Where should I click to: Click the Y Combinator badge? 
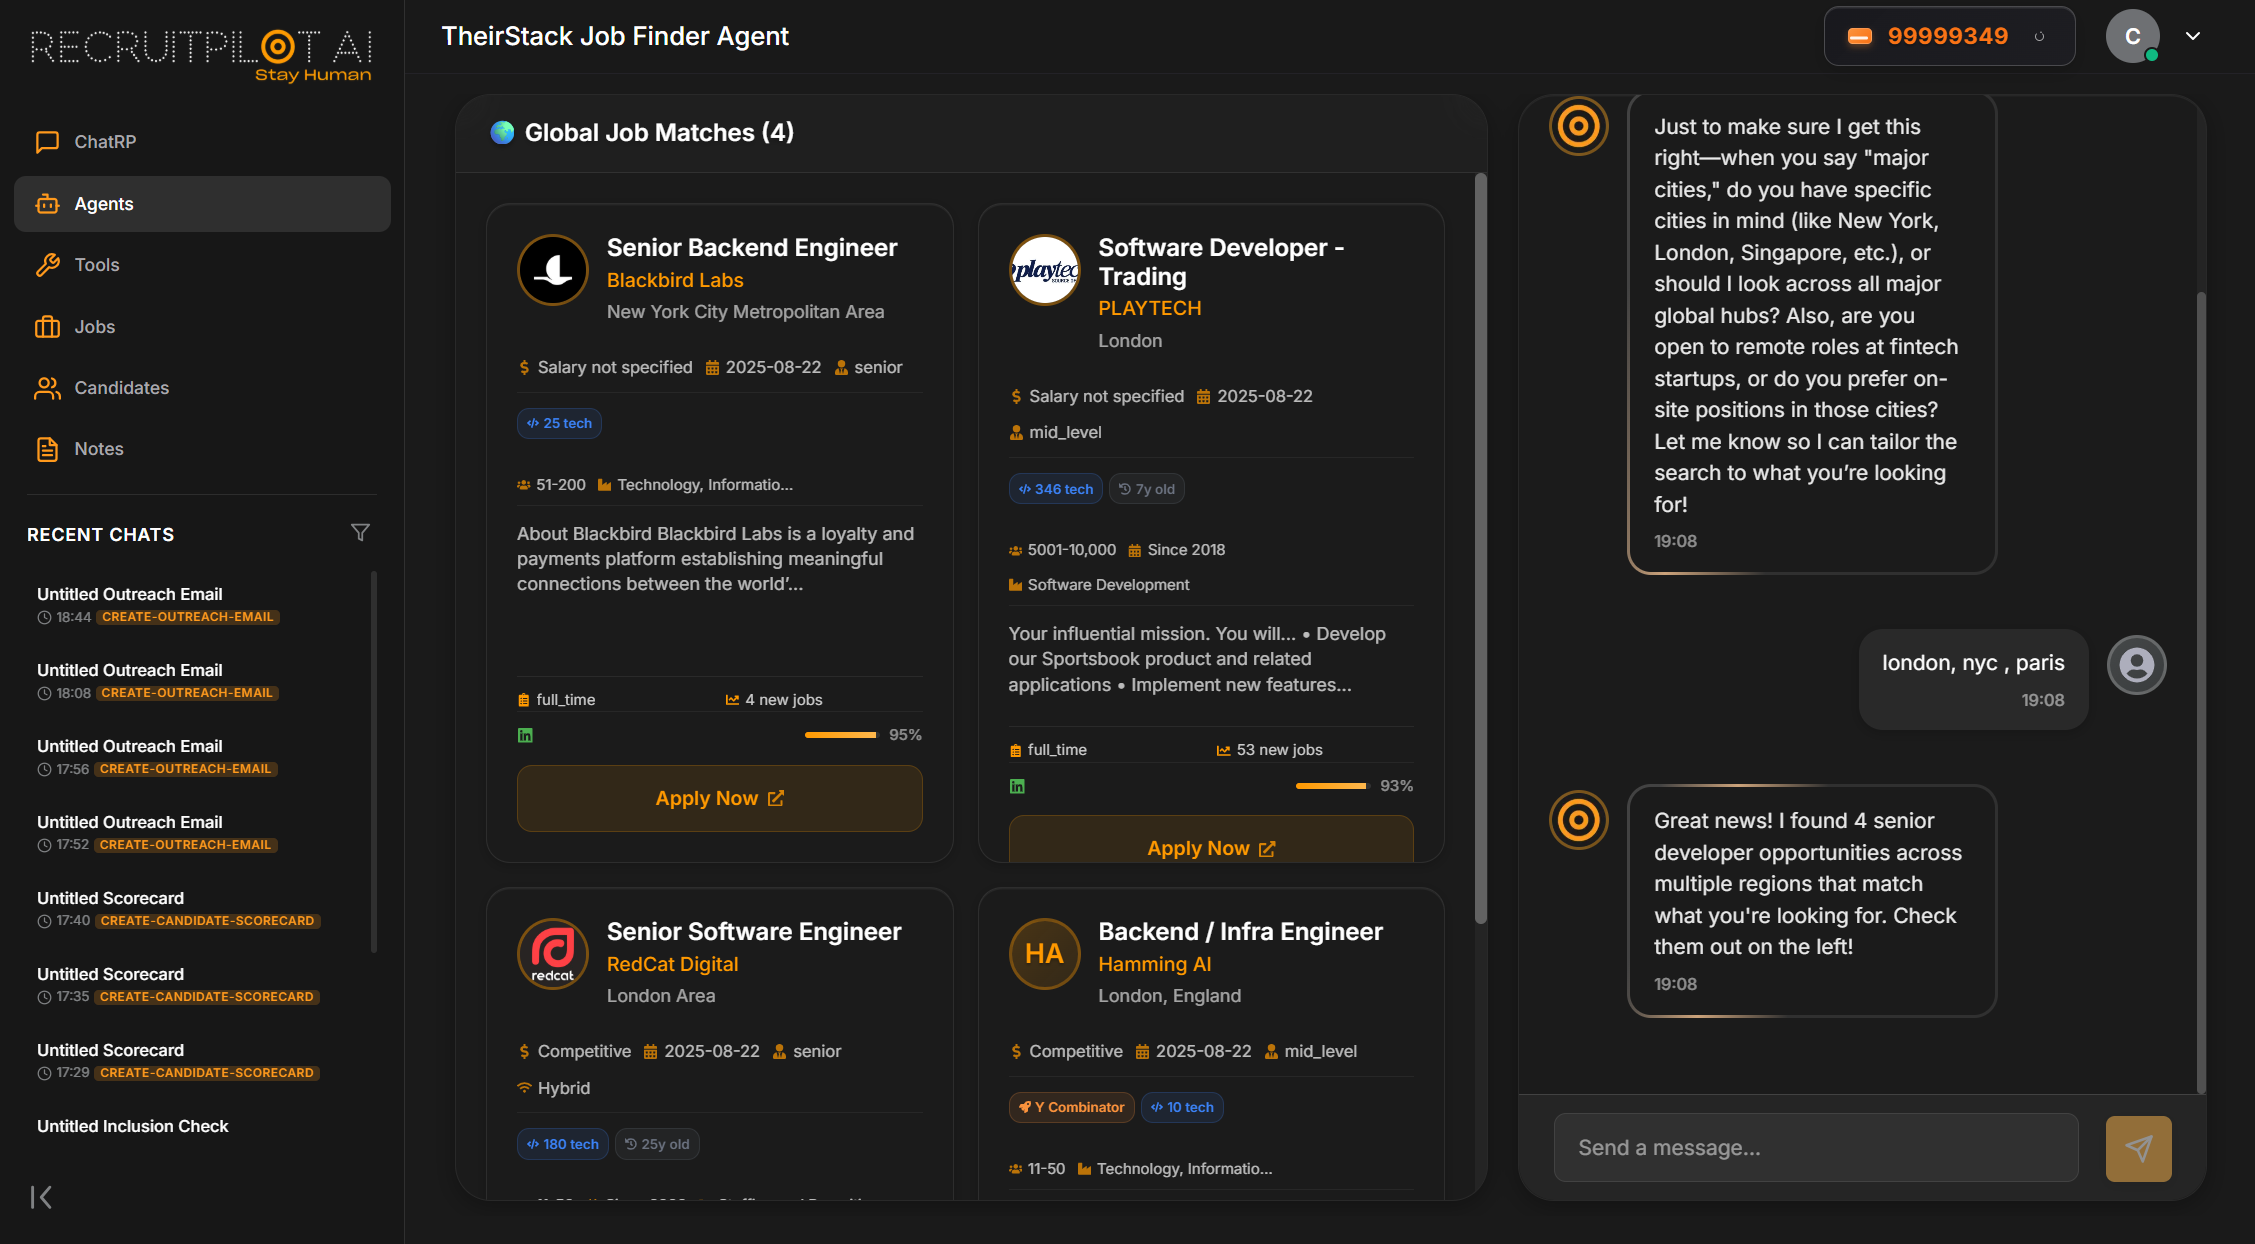pos(1071,1107)
